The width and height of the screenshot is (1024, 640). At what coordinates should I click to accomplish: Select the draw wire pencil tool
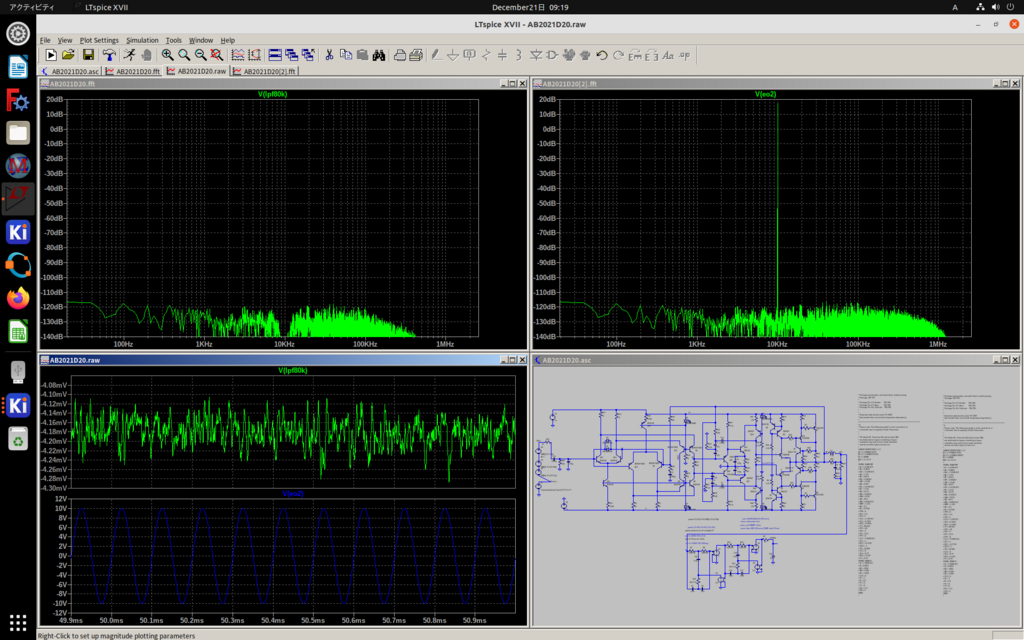click(x=436, y=56)
